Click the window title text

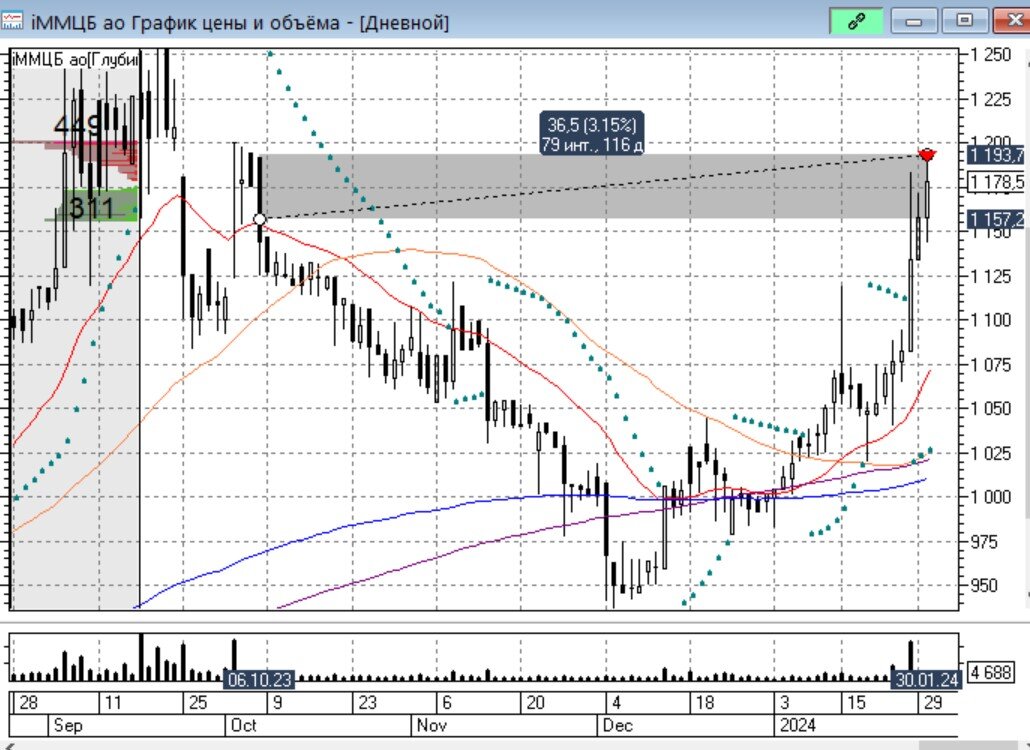(240, 23)
